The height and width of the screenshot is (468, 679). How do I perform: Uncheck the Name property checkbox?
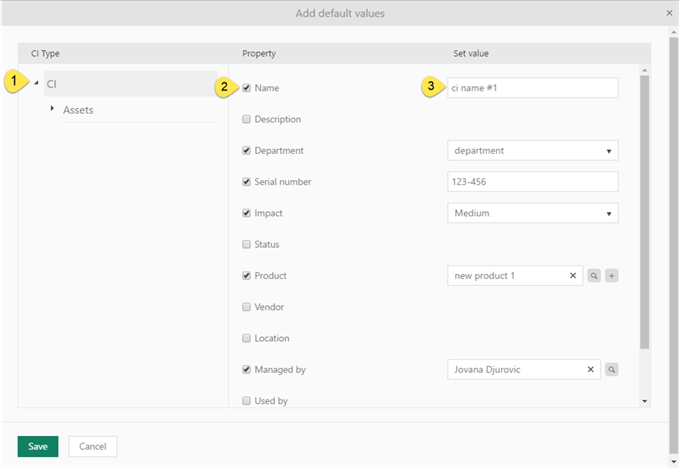(x=247, y=88)
